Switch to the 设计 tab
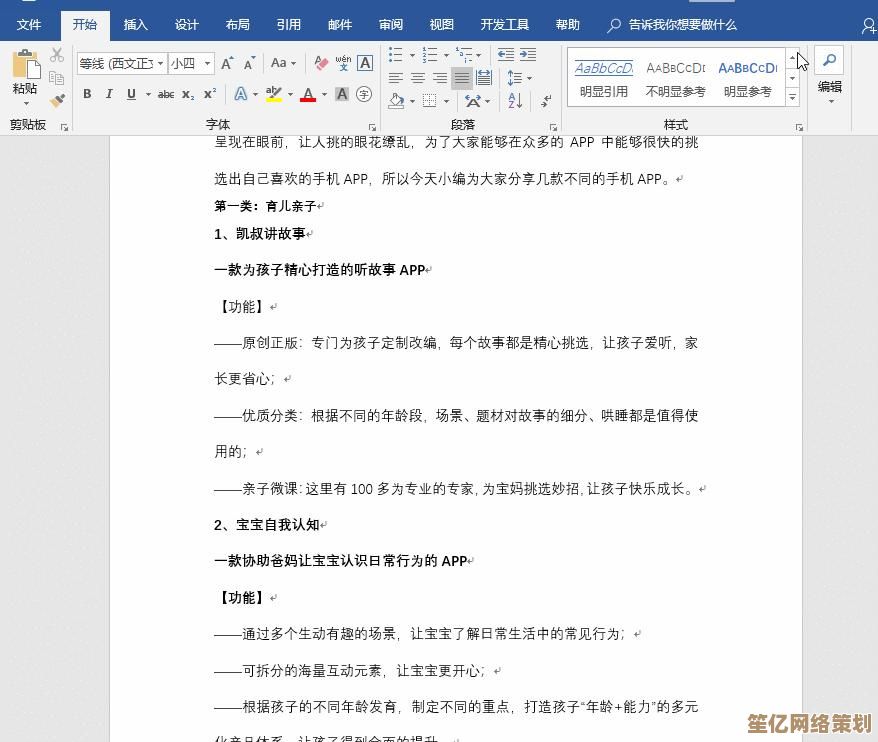 pos(186,25)
